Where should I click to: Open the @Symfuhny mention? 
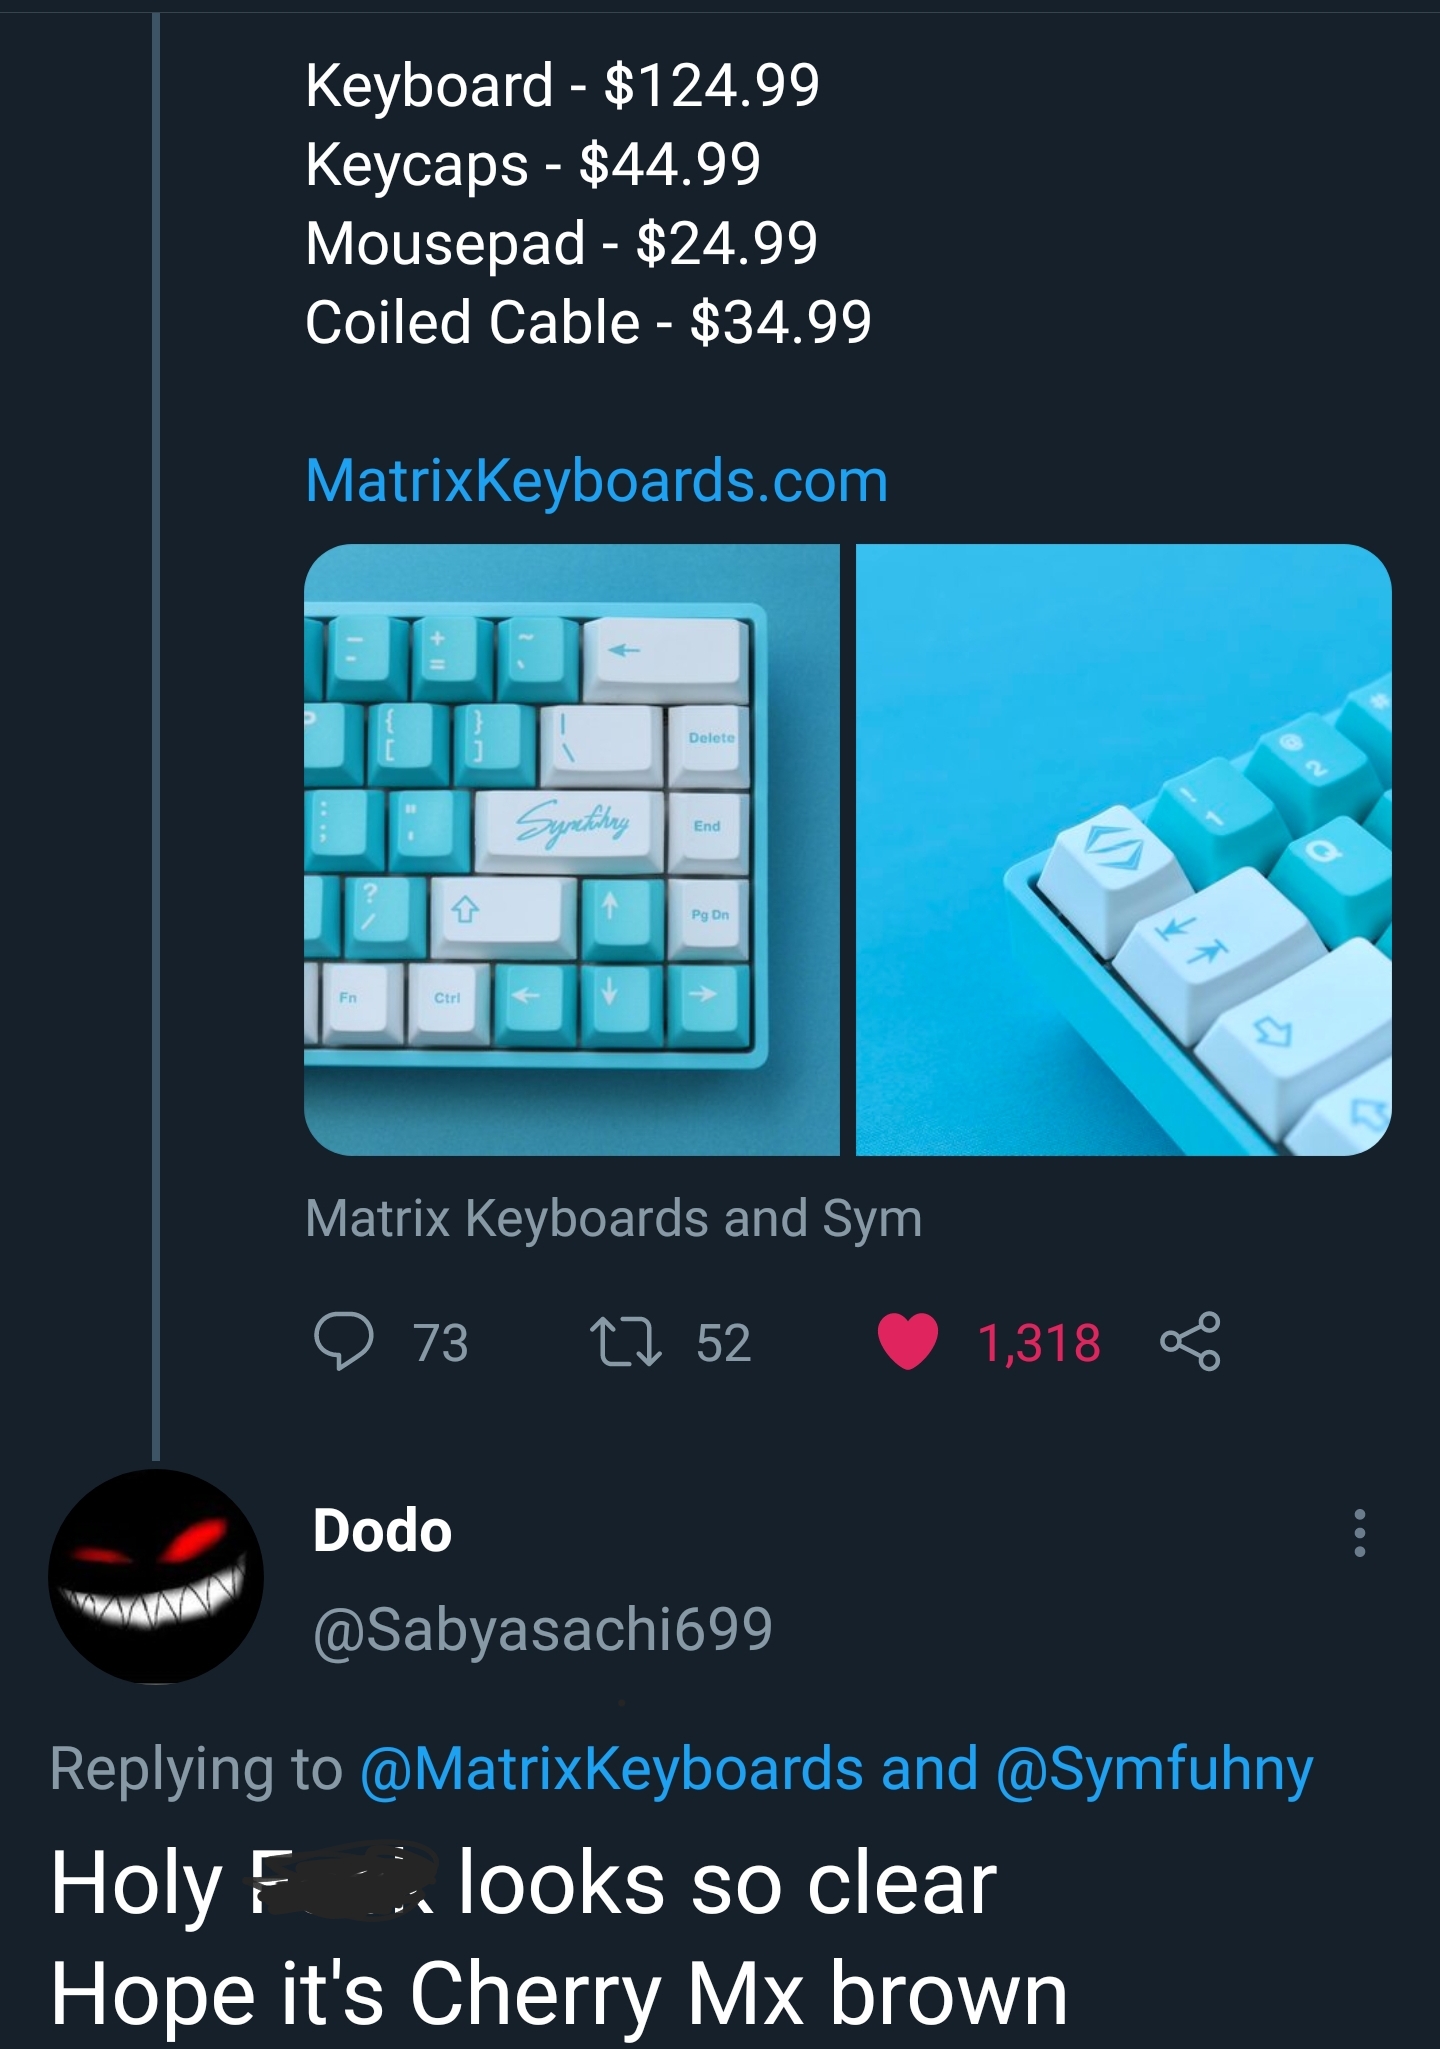pyautogui.click(x=1154, y=1769)
